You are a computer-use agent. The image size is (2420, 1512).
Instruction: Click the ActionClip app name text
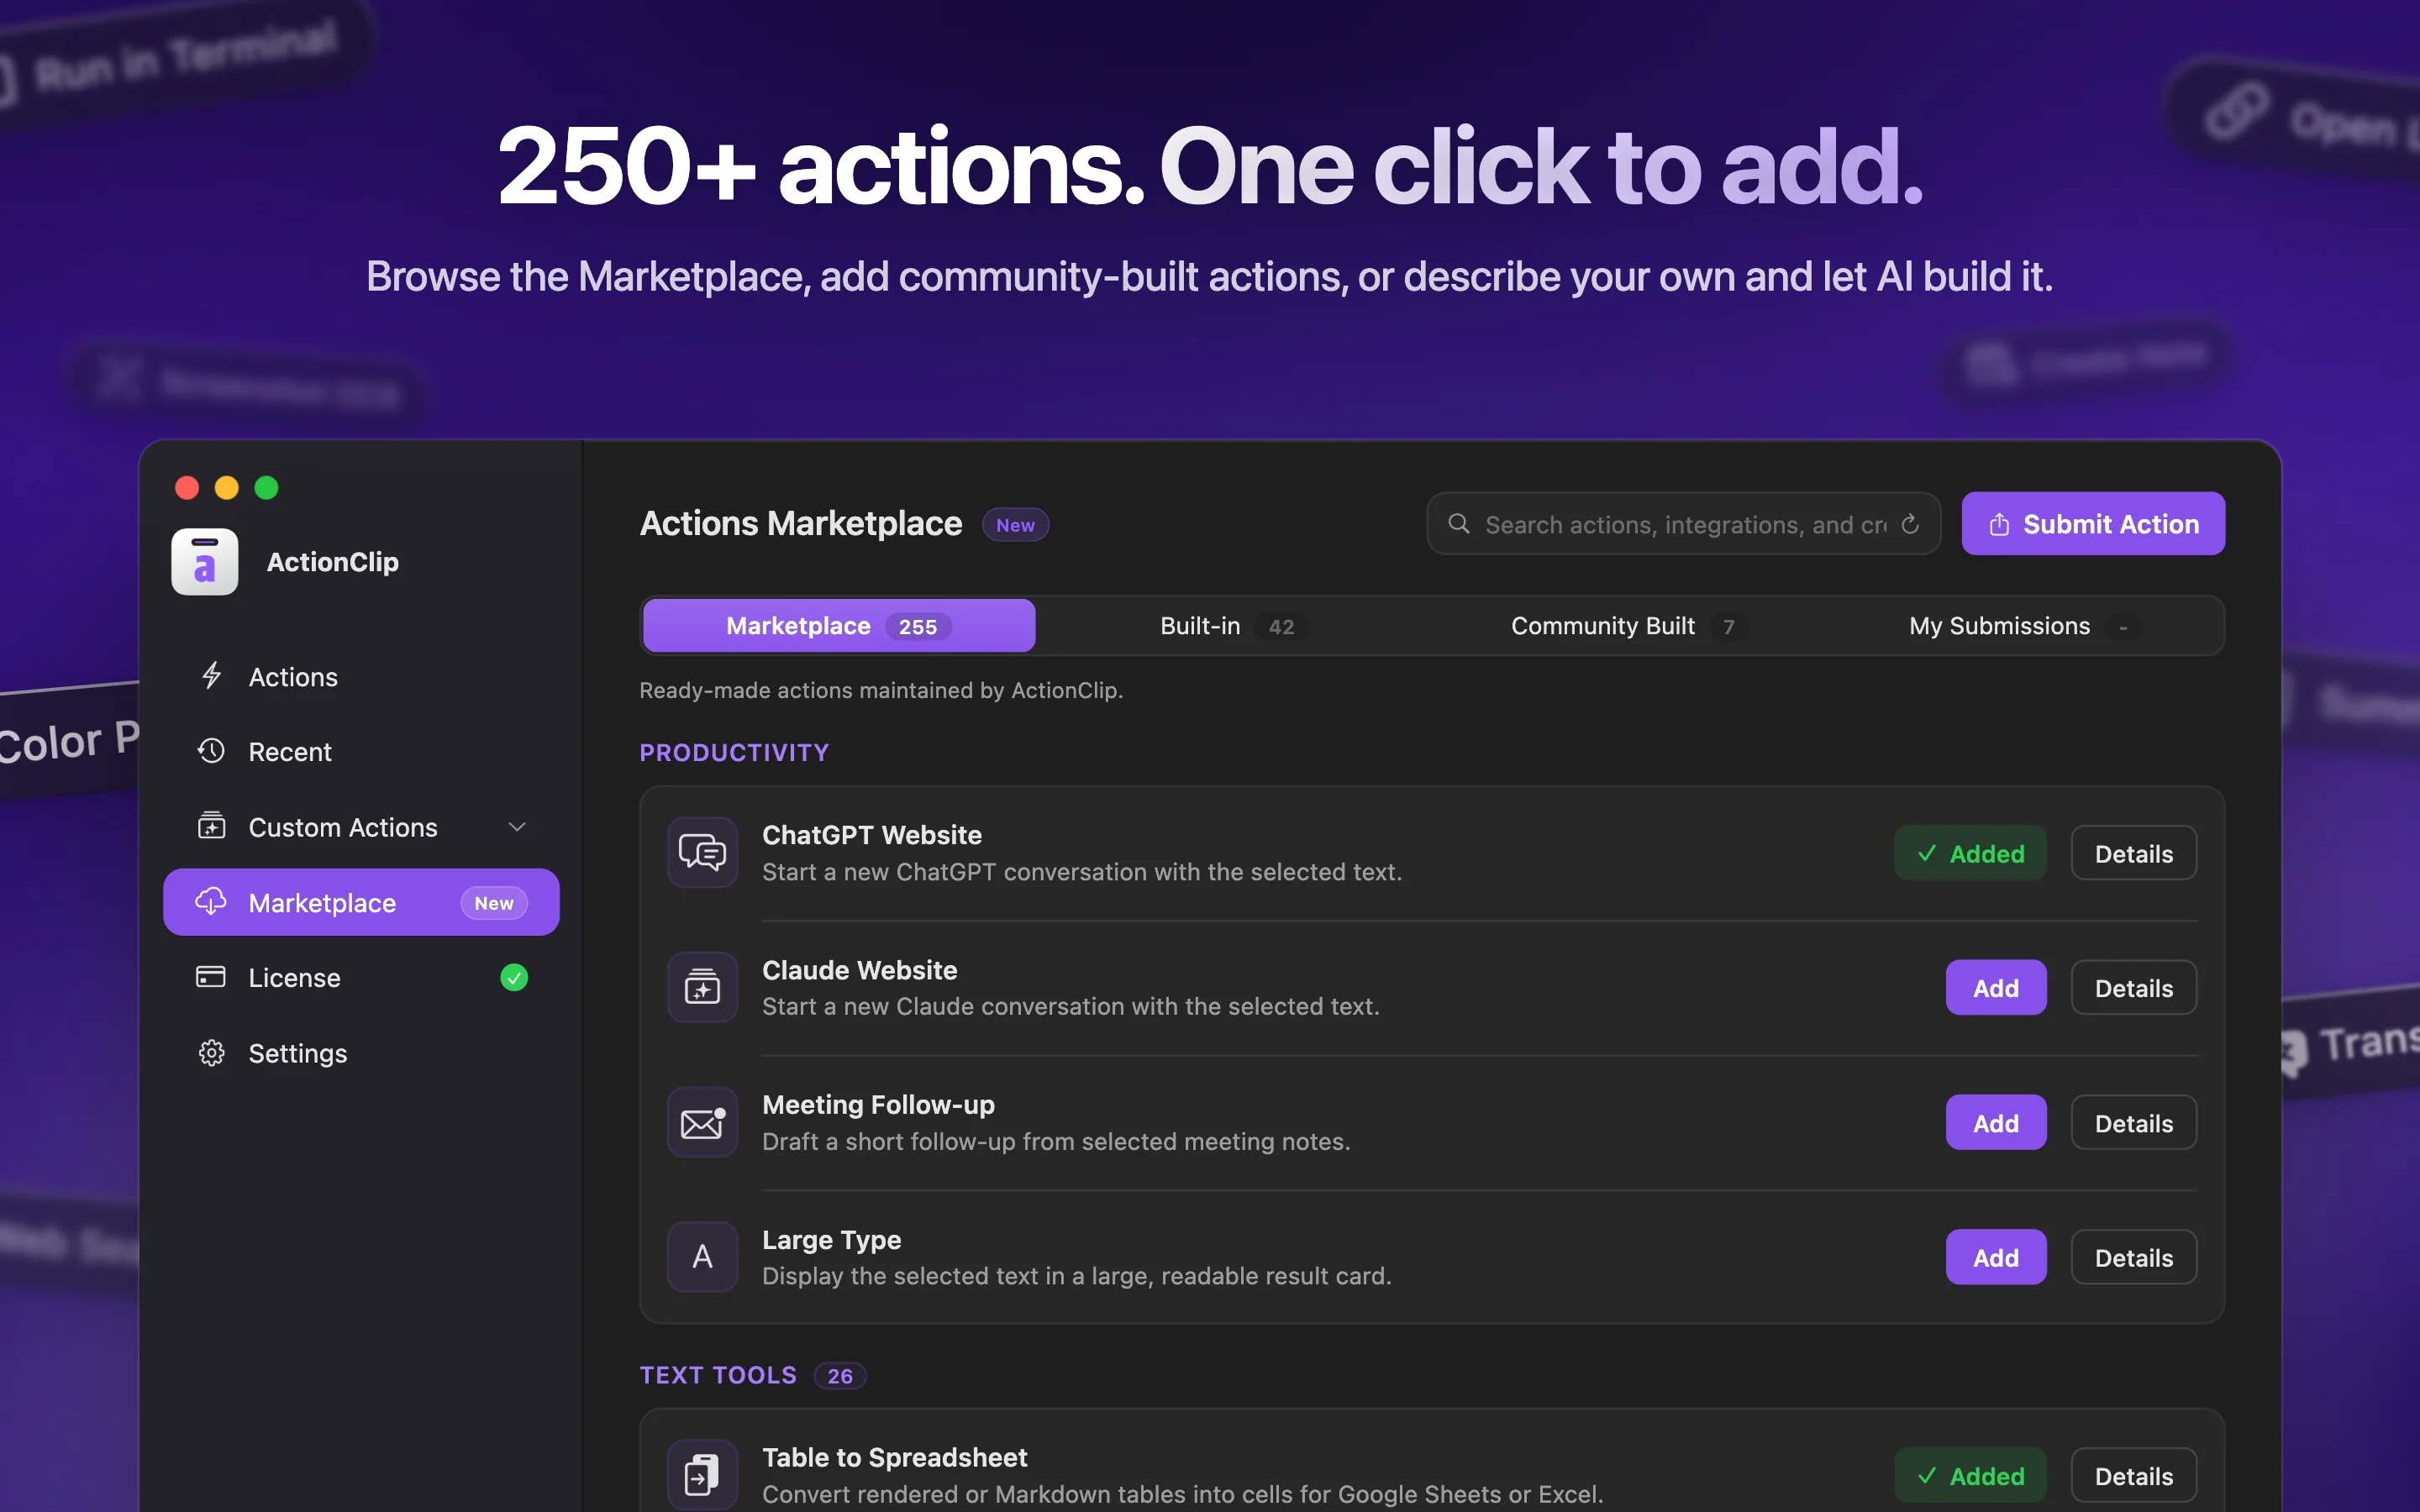[333, 562]
